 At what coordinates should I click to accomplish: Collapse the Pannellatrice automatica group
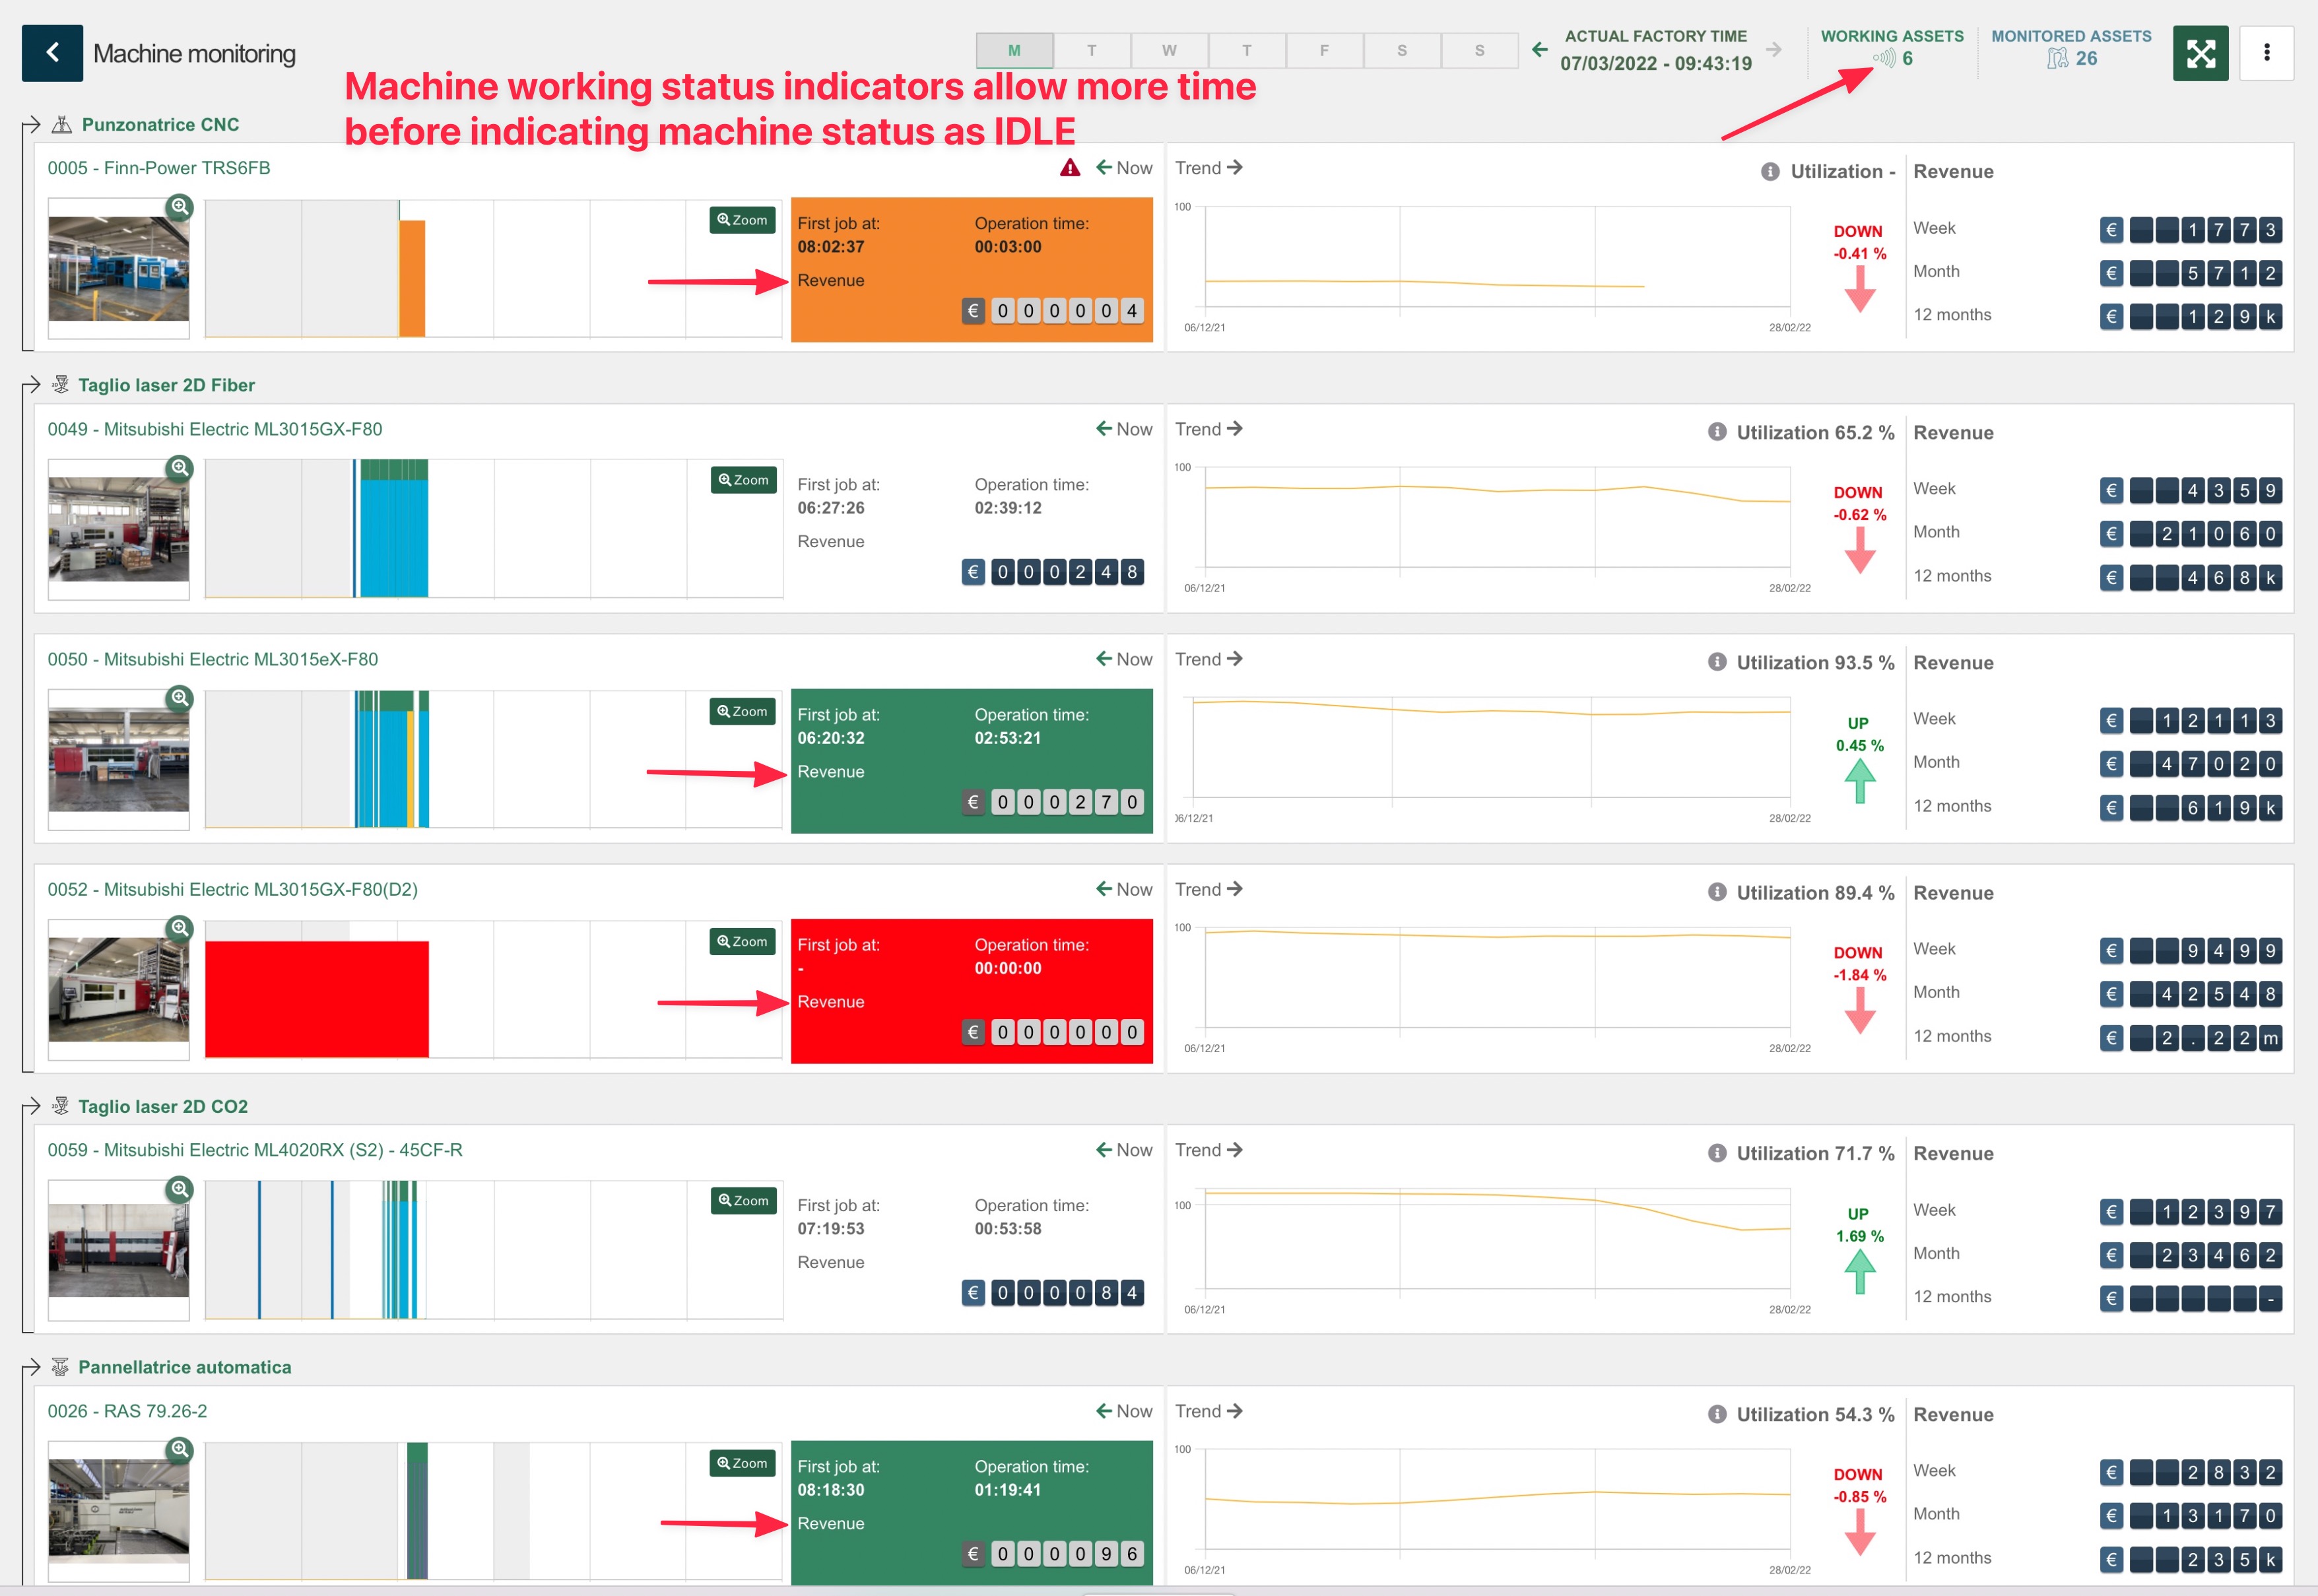[x=32, y=1367]
